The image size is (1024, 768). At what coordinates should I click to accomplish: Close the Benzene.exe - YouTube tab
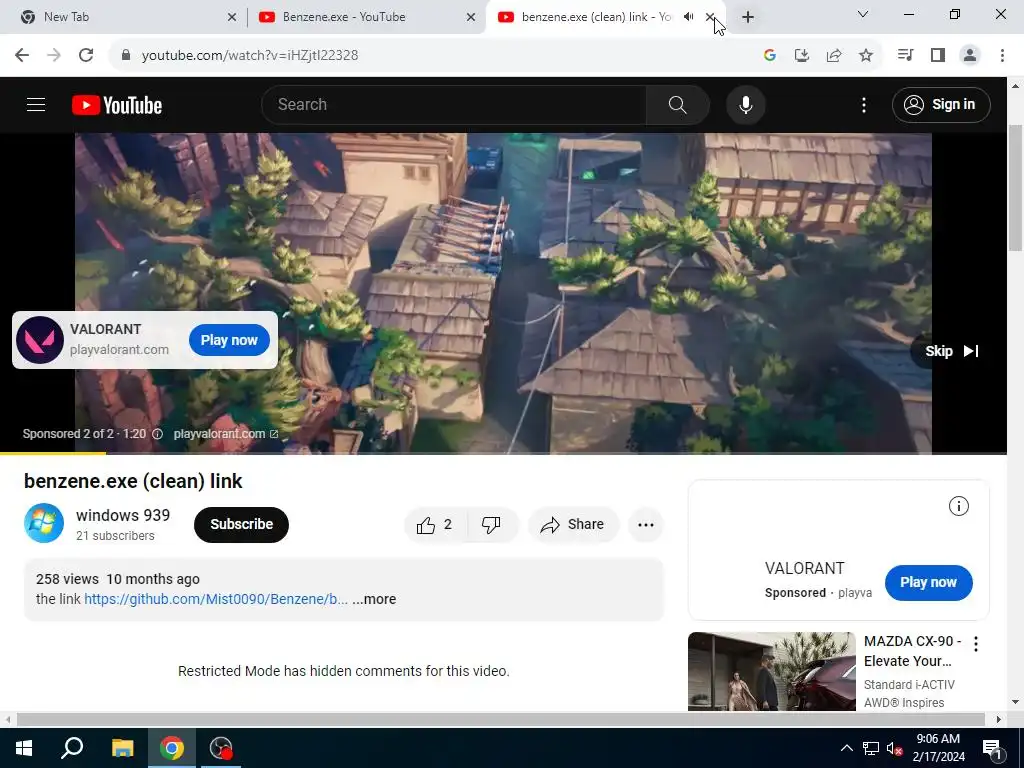(471, 17)
